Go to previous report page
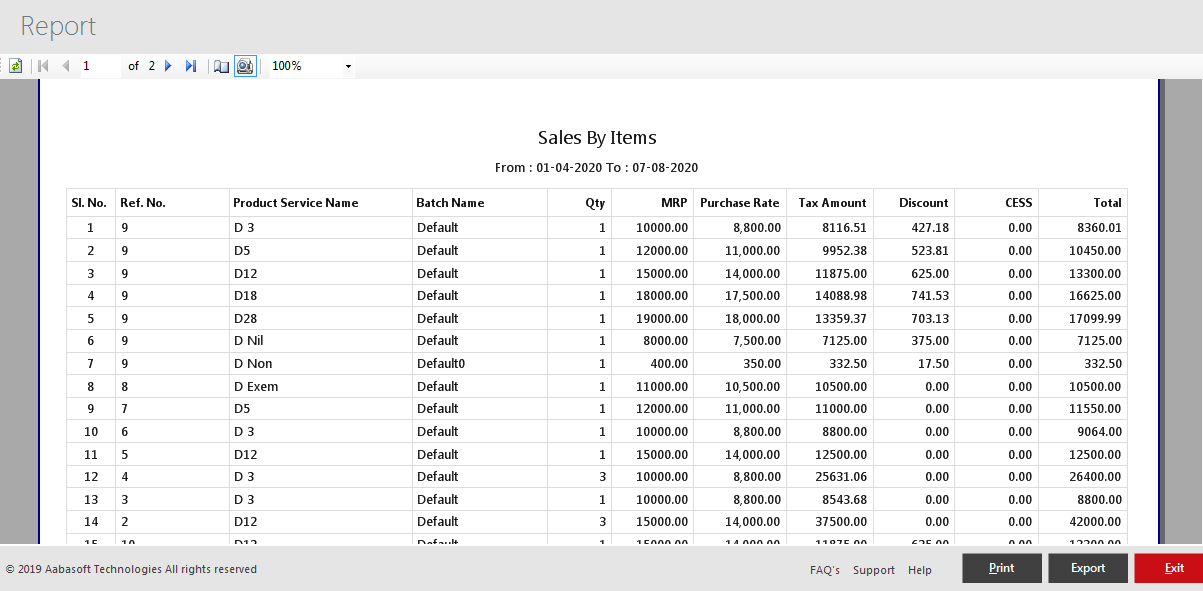Viewport: 1203px width, 591px height. 66,66
